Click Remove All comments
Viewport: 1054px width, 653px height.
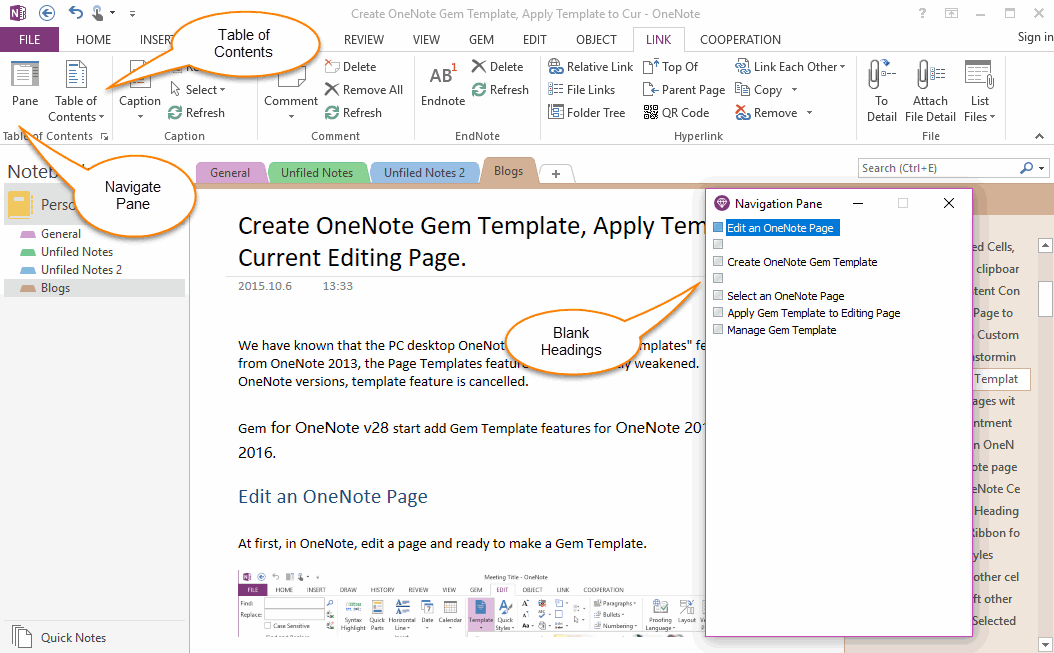click(364, 89)
